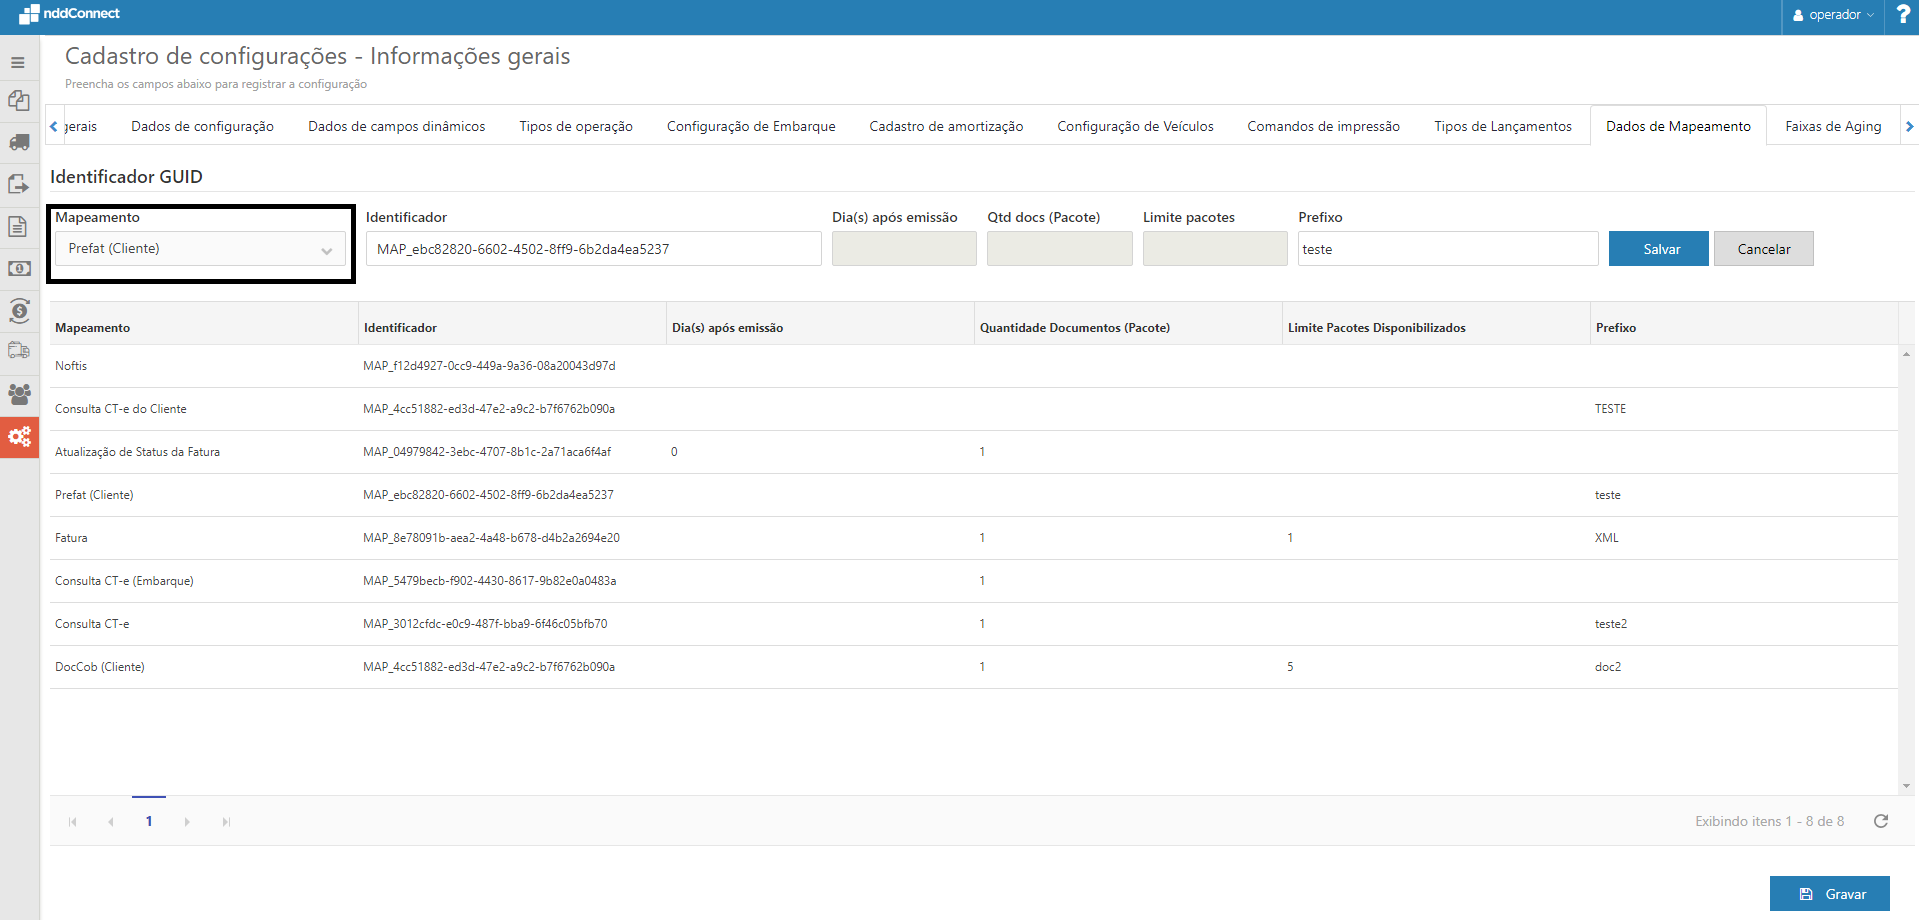This screenshot has height=920, width=1920.
Task: Click the export document arrow icon
Action: [19, 185]
